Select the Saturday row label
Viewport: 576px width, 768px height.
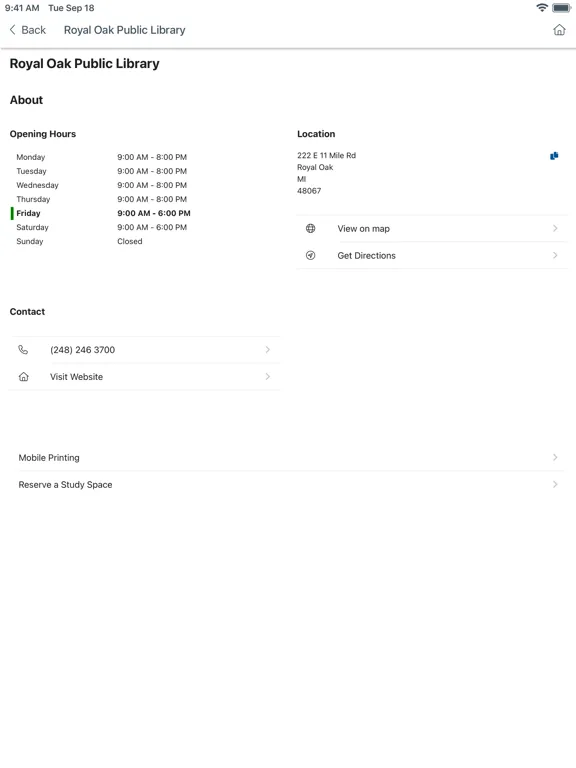[x=32, y=227]
